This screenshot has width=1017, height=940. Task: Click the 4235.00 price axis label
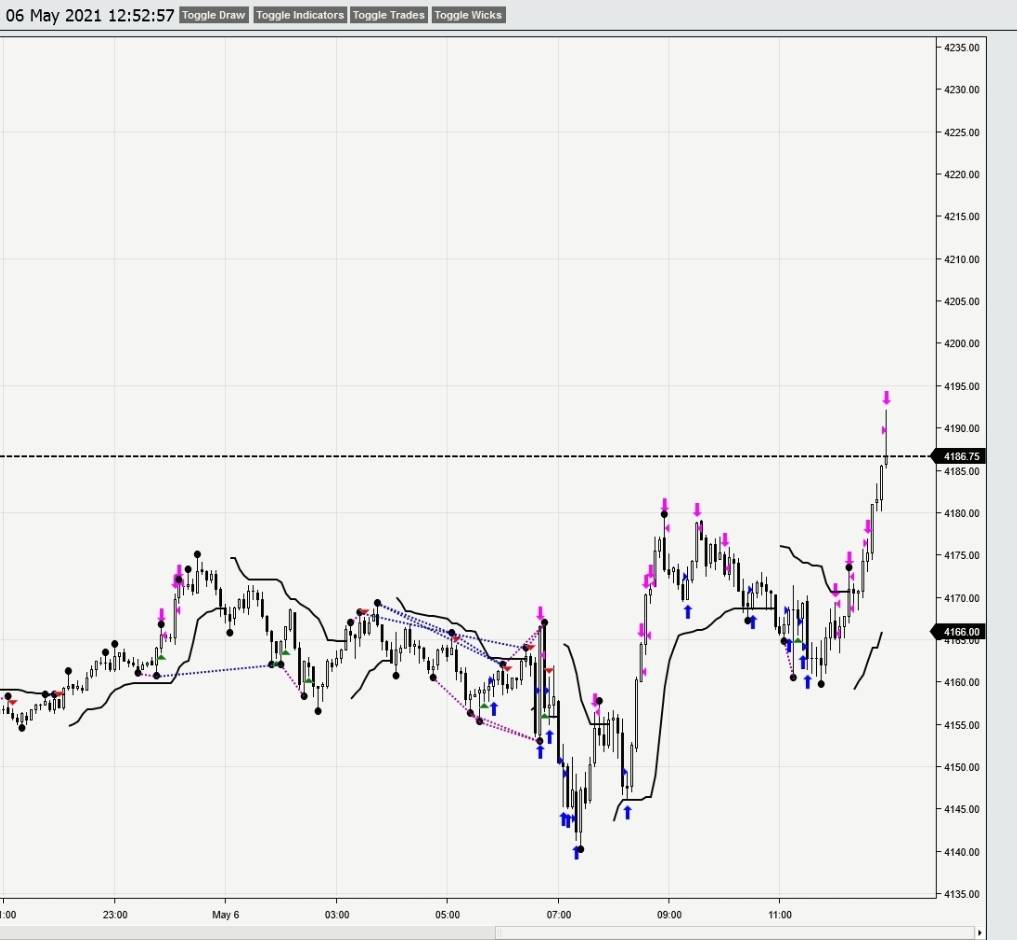tap(961, 47)
